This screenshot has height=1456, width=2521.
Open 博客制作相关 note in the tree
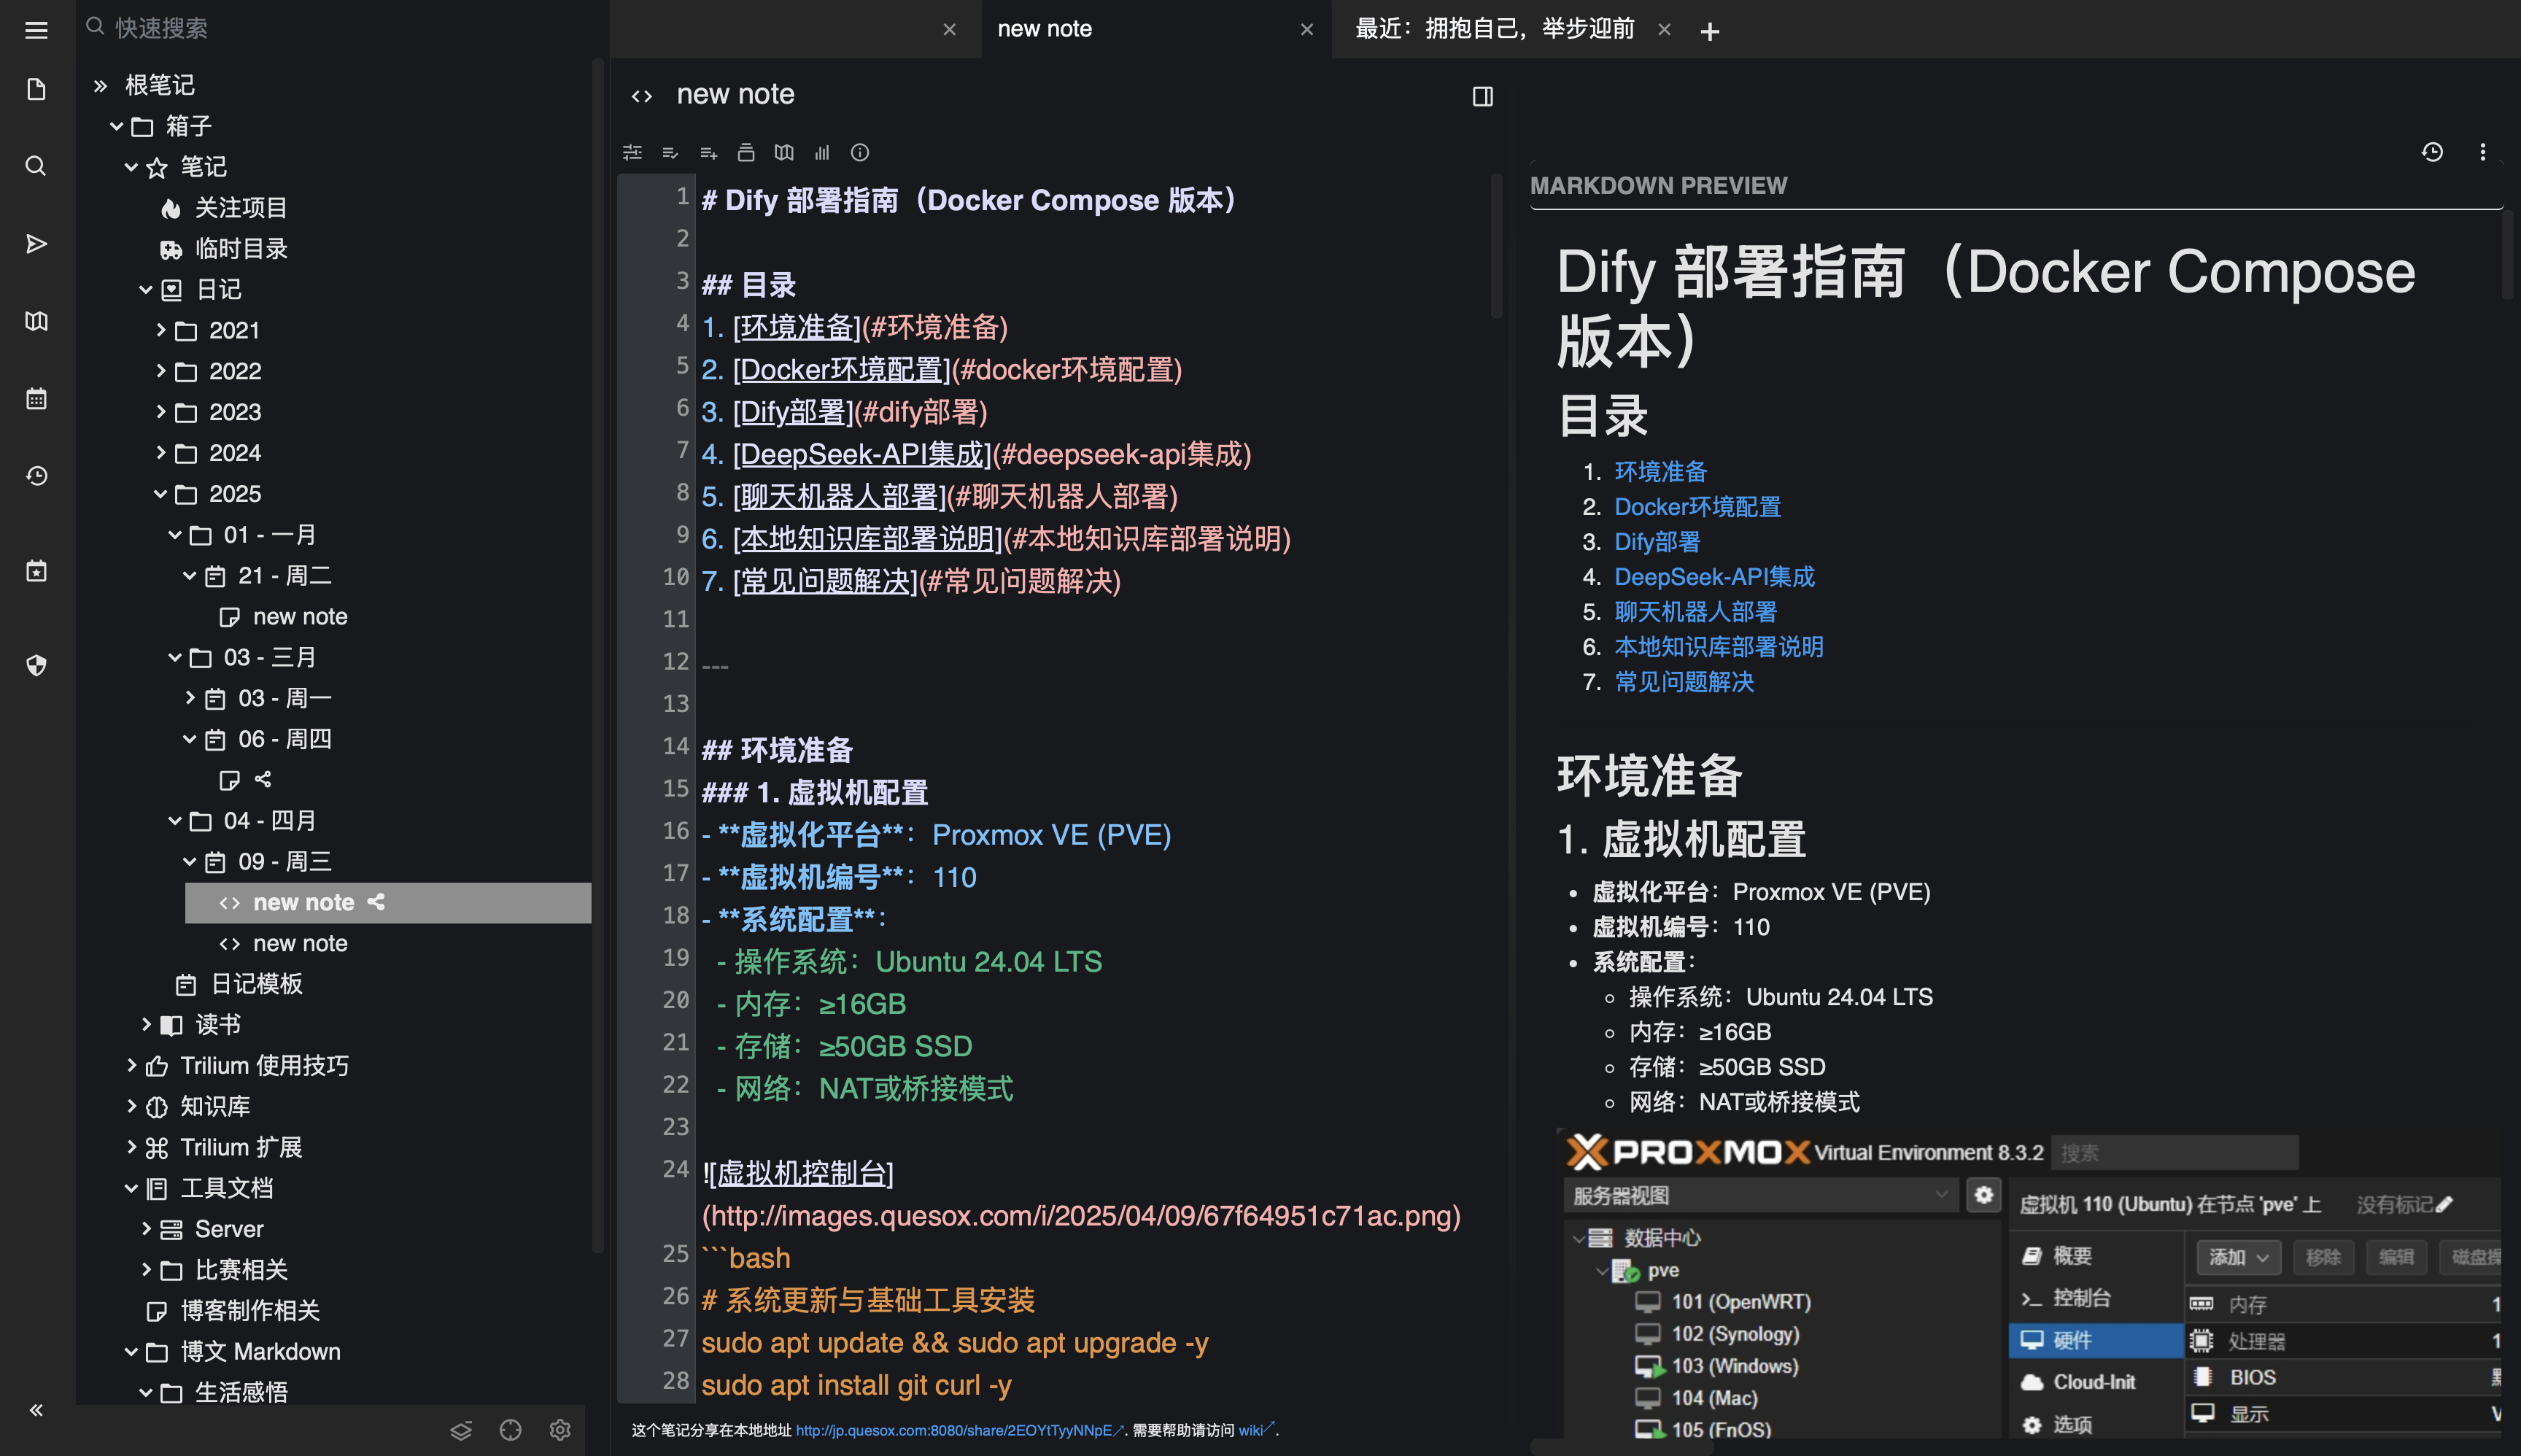pos(249,1311)
